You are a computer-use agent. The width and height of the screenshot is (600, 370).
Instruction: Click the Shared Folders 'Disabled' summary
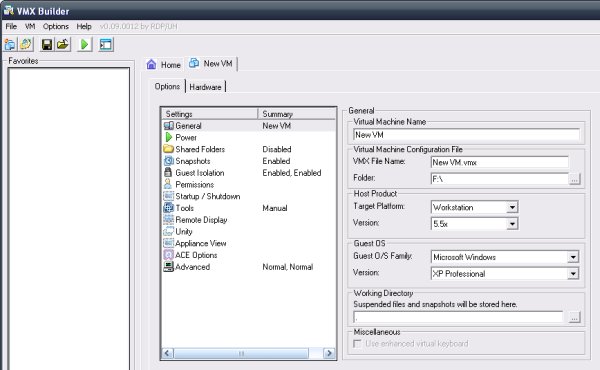(x=277, y=149)
